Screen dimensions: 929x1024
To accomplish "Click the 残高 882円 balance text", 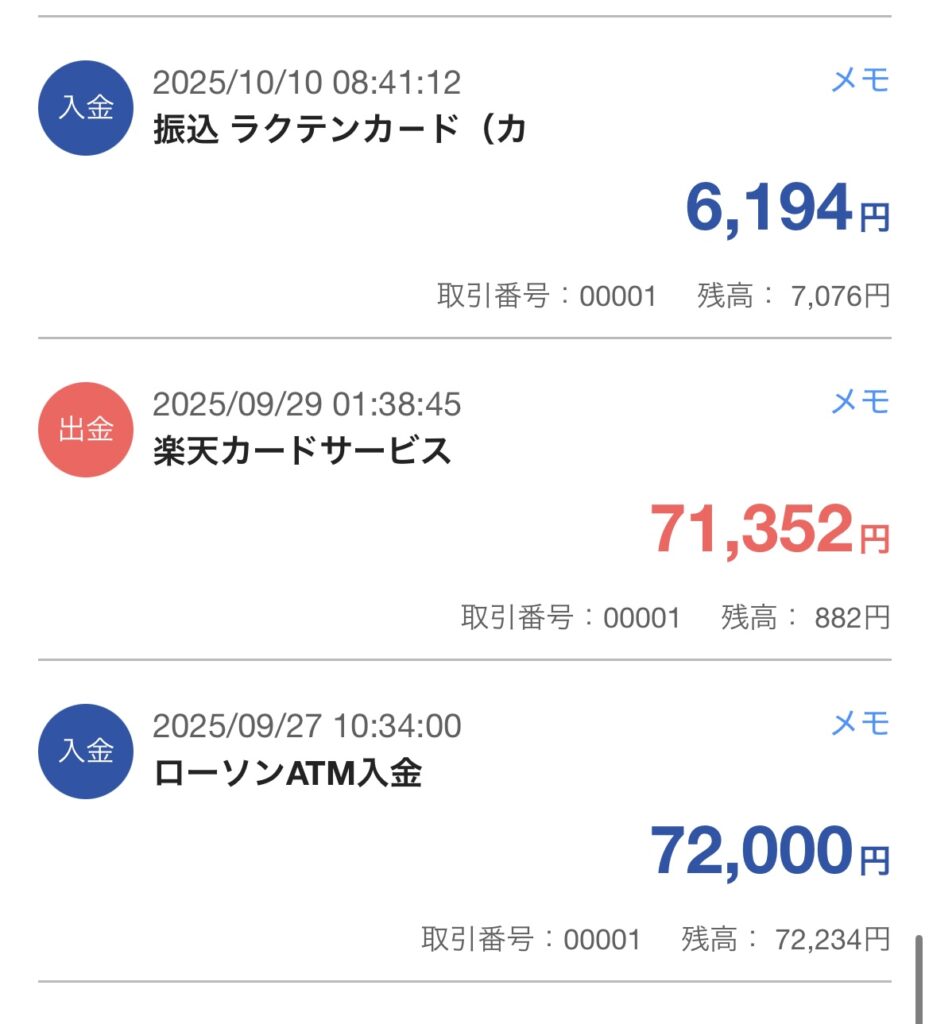I will [805, 618].
